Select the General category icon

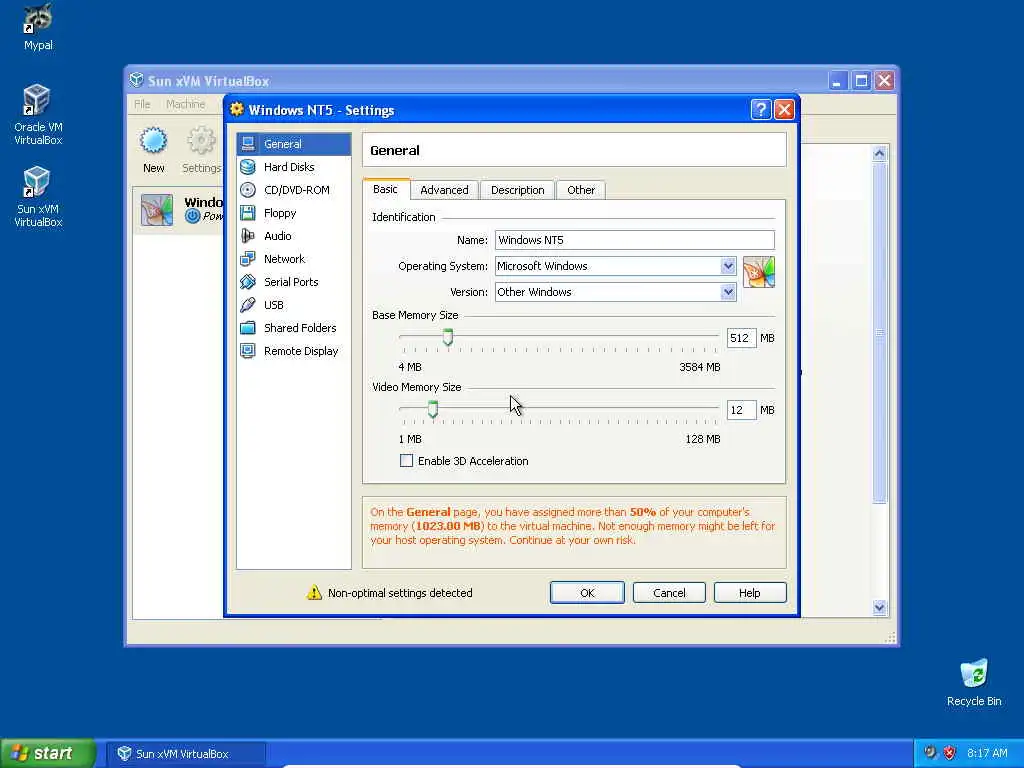(248, 144)
